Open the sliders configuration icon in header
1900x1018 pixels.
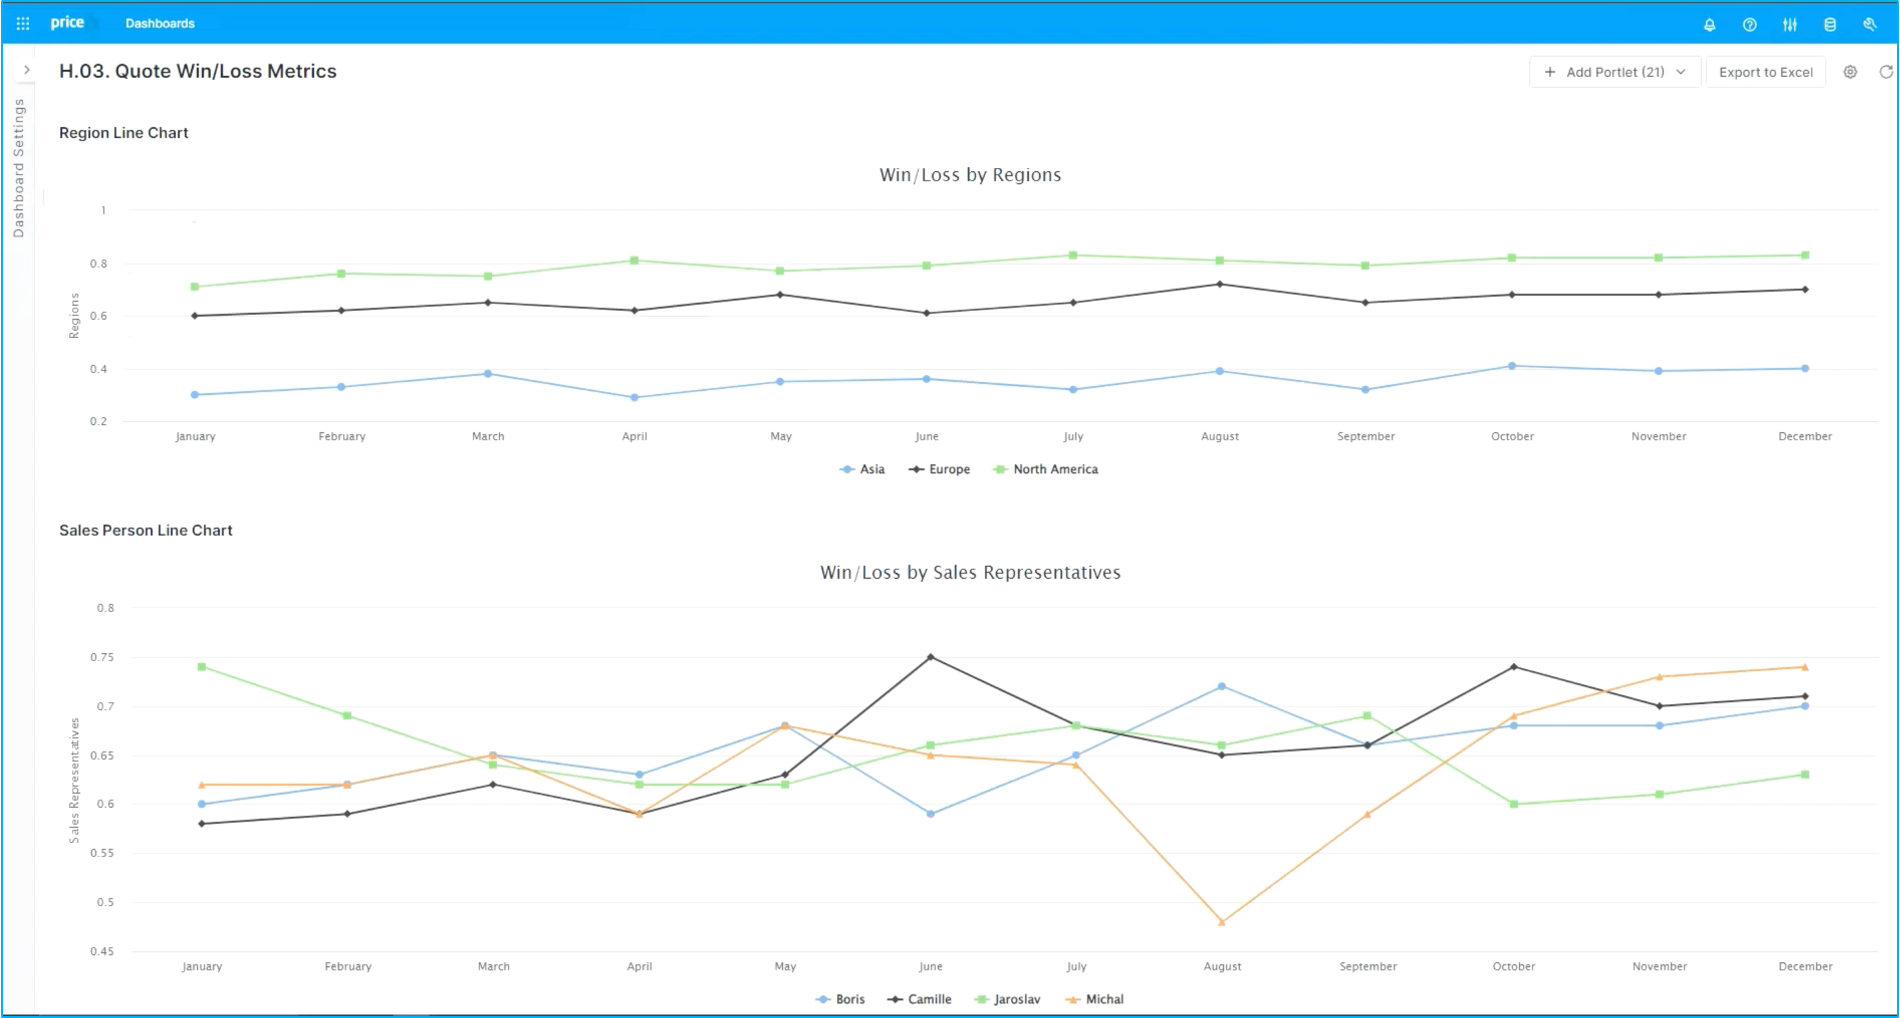click(1790, 24)
